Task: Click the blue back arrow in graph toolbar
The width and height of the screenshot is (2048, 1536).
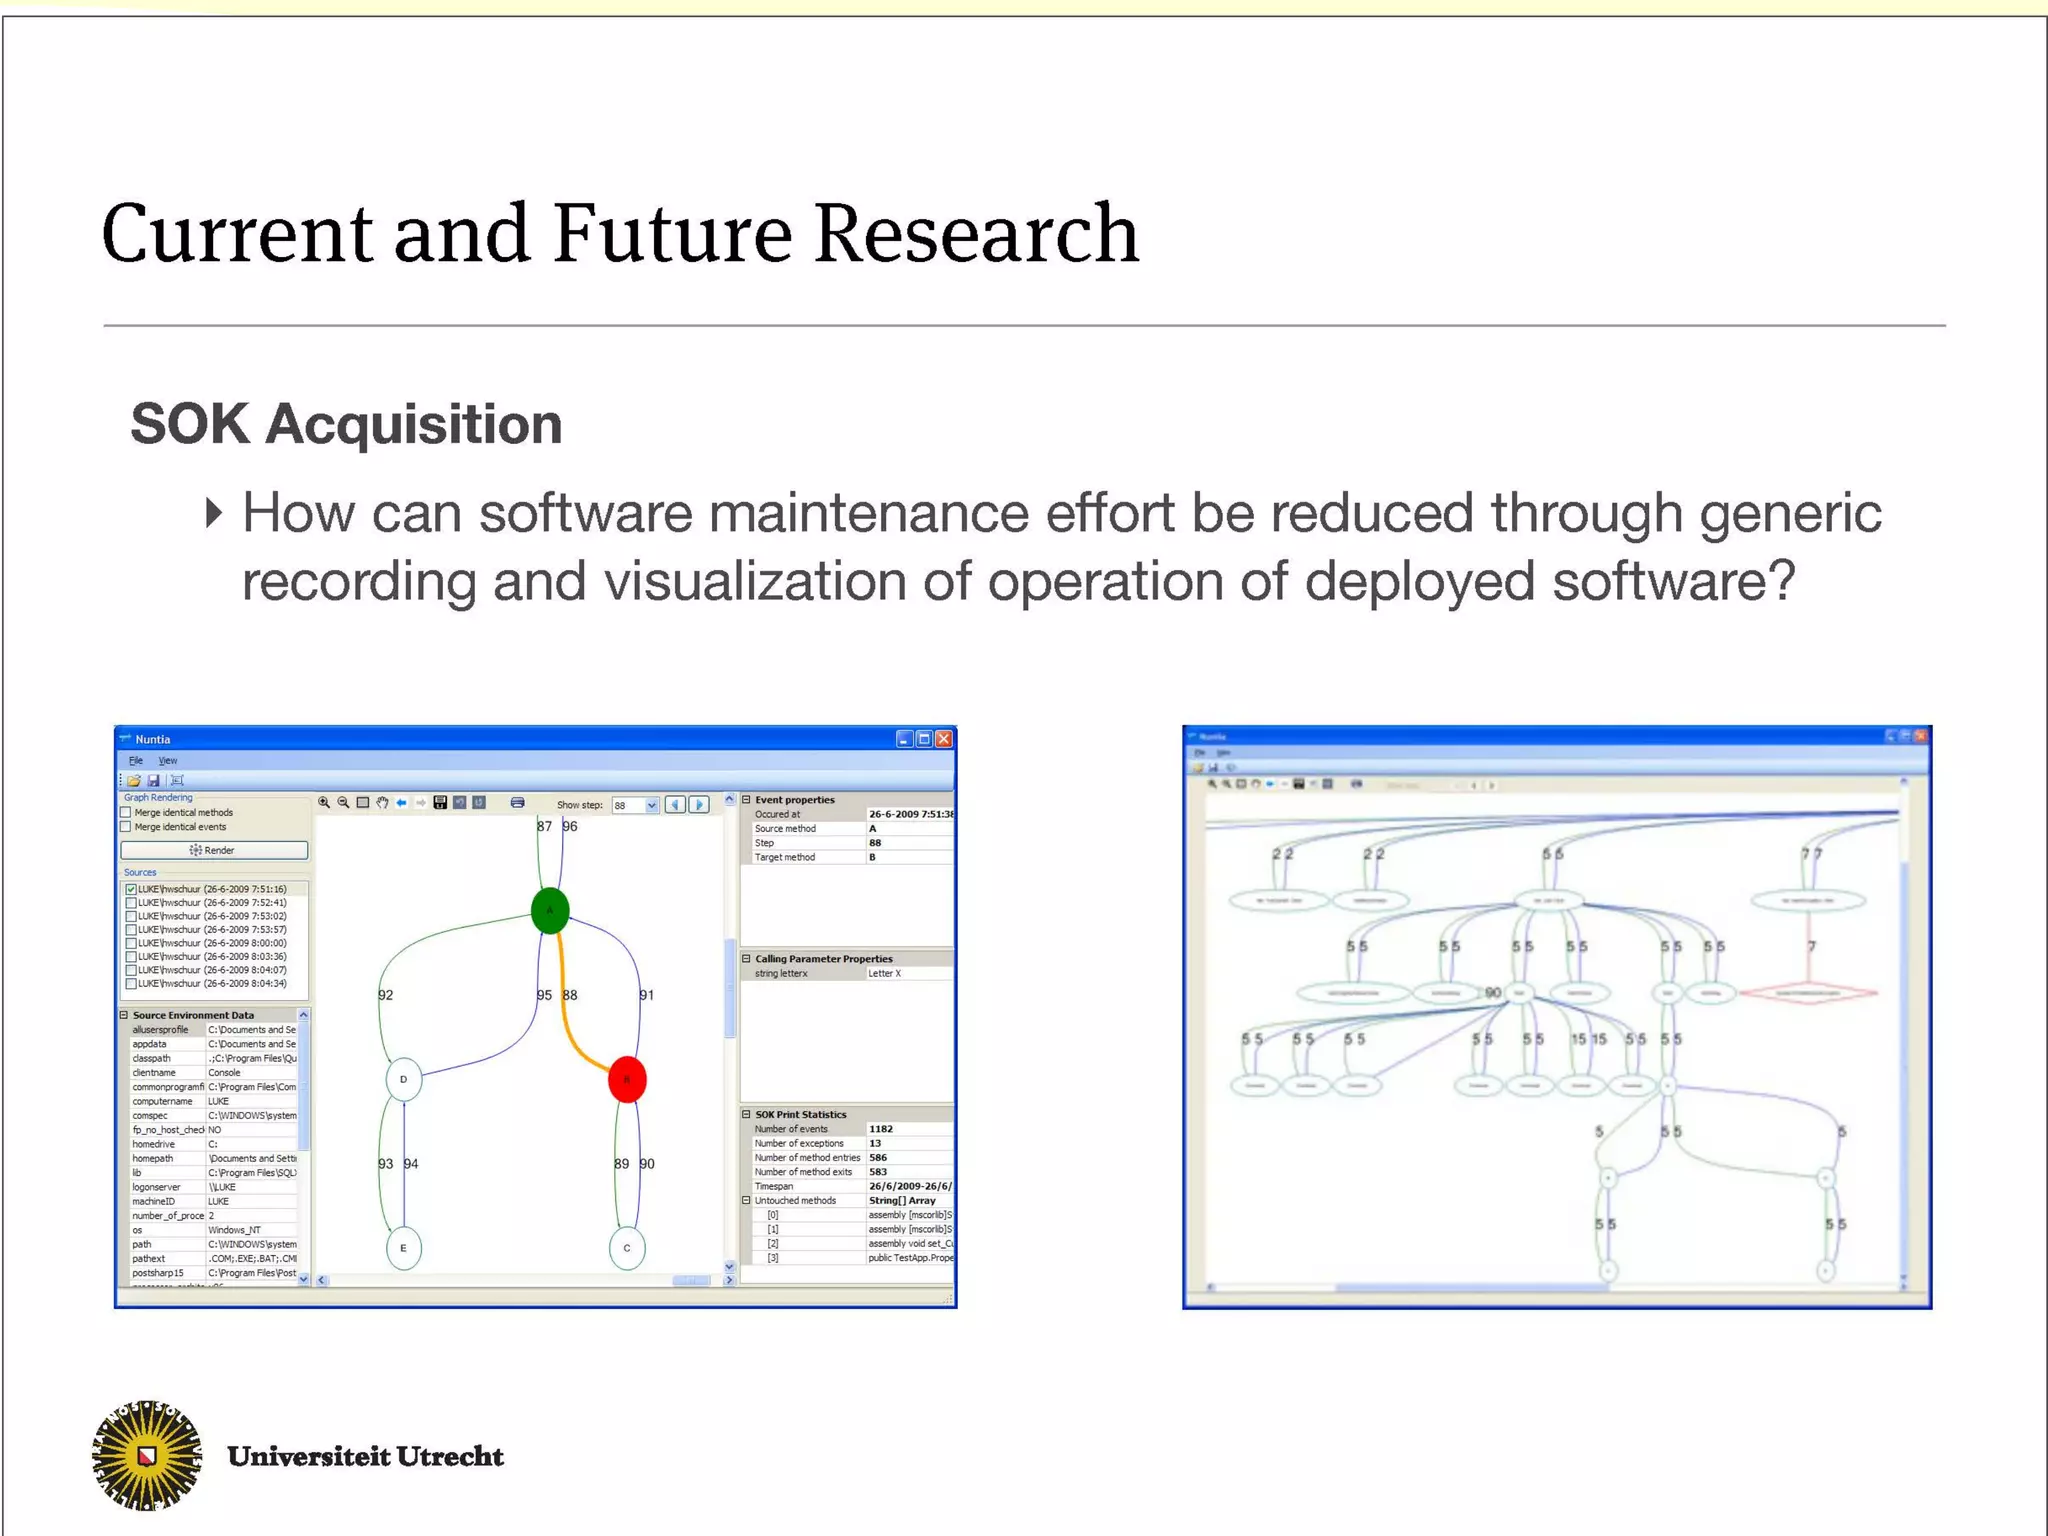Action: coord(401,803)
